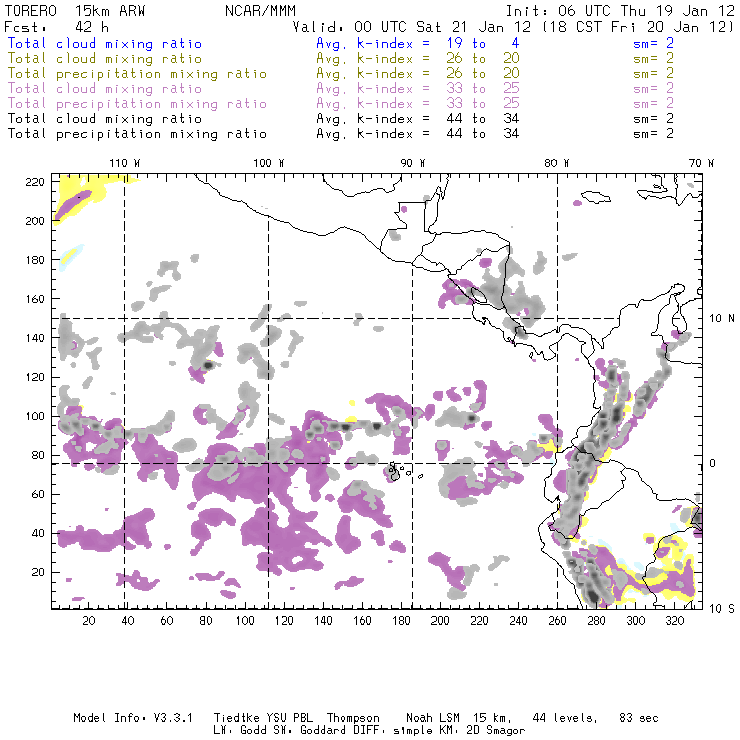Click the '10 N' latitude label
Screen dimensions: 740x740
[722, 319]
